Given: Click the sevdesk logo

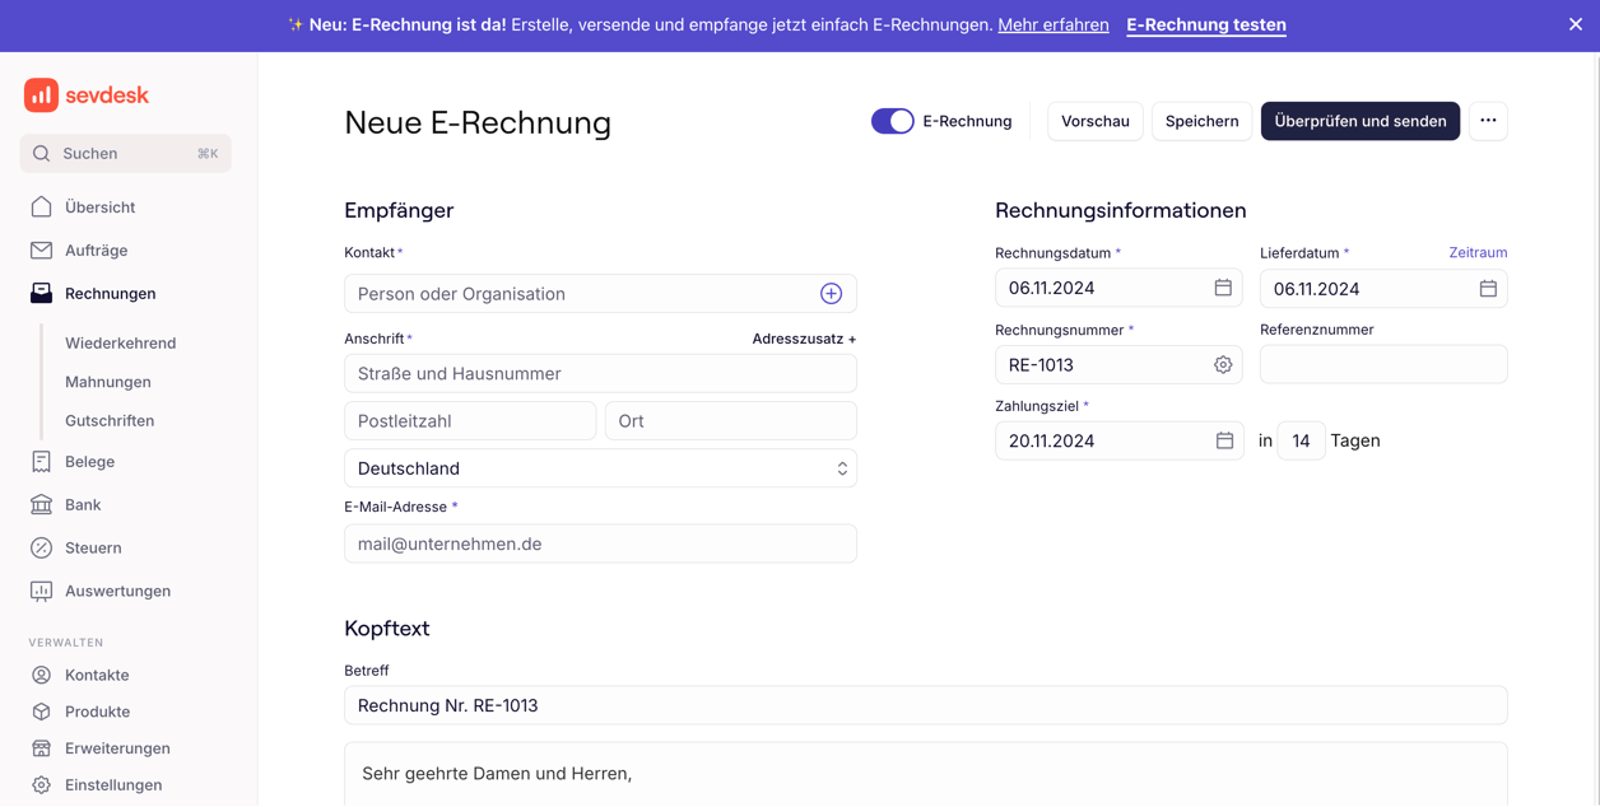Looking at the screenshot, I should click(87, 95).
